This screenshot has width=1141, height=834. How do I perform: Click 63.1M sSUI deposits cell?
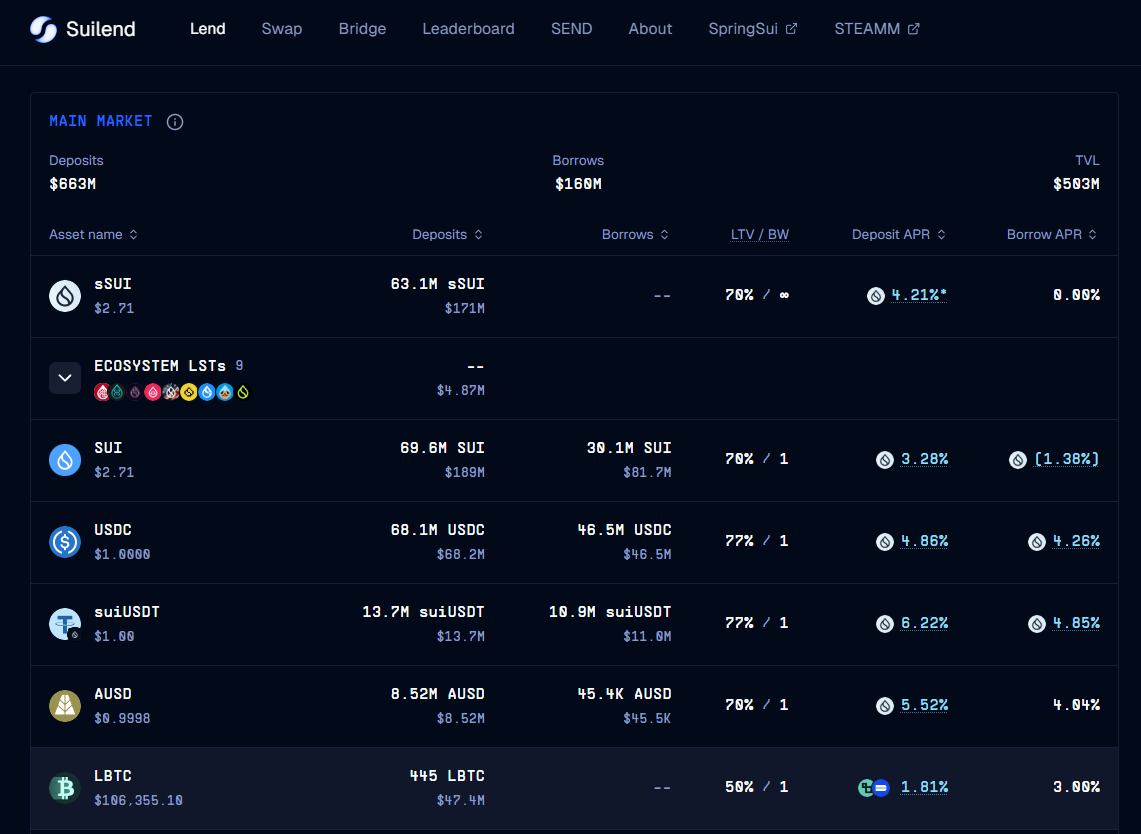(x=437, y=284)
